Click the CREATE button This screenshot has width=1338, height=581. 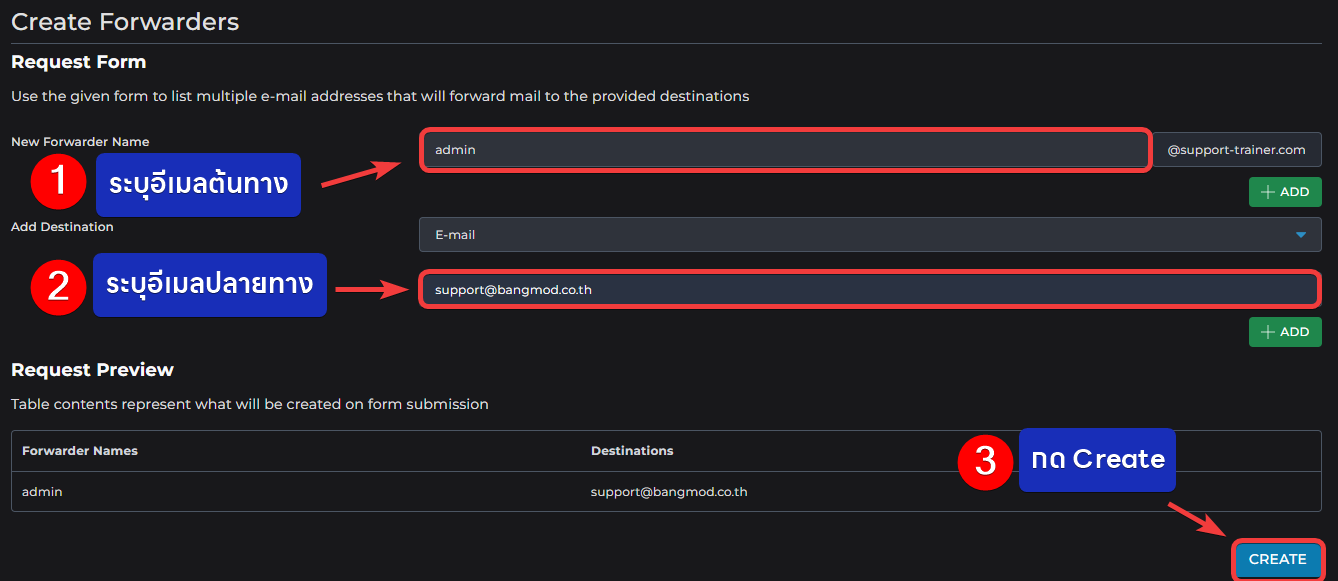[1278, 559]
